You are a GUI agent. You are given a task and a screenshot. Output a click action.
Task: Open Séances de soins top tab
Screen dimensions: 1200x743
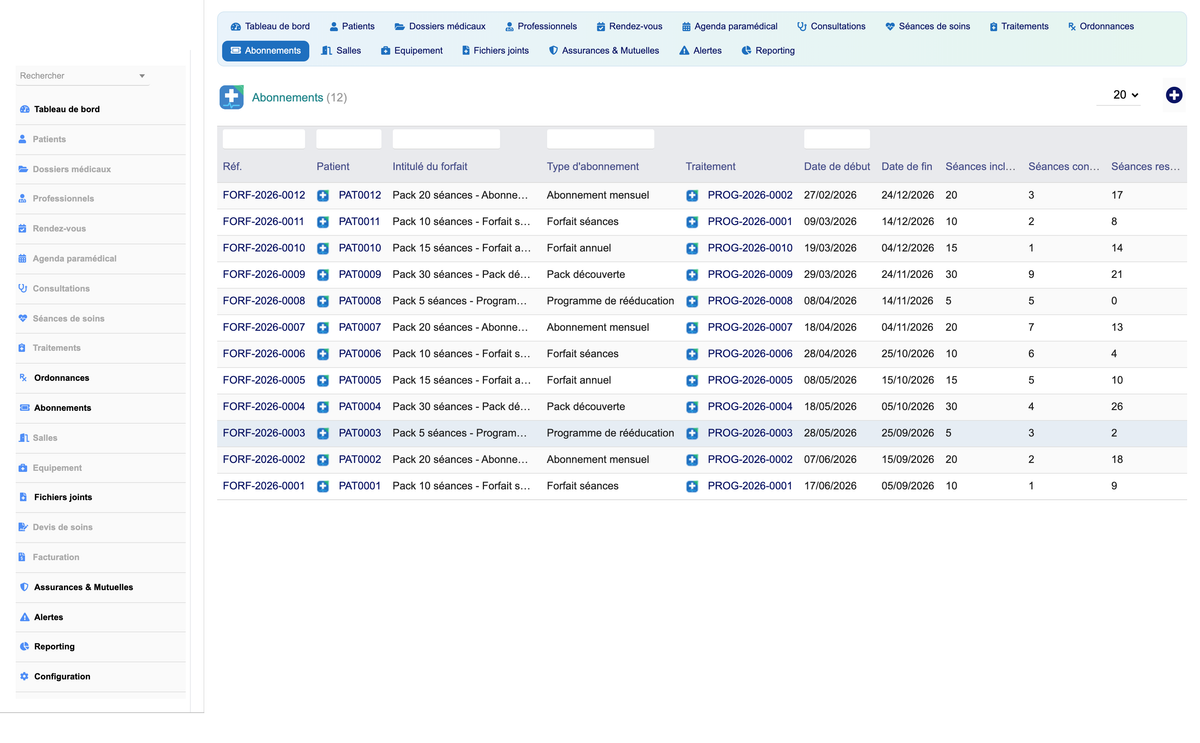(928, 26)
